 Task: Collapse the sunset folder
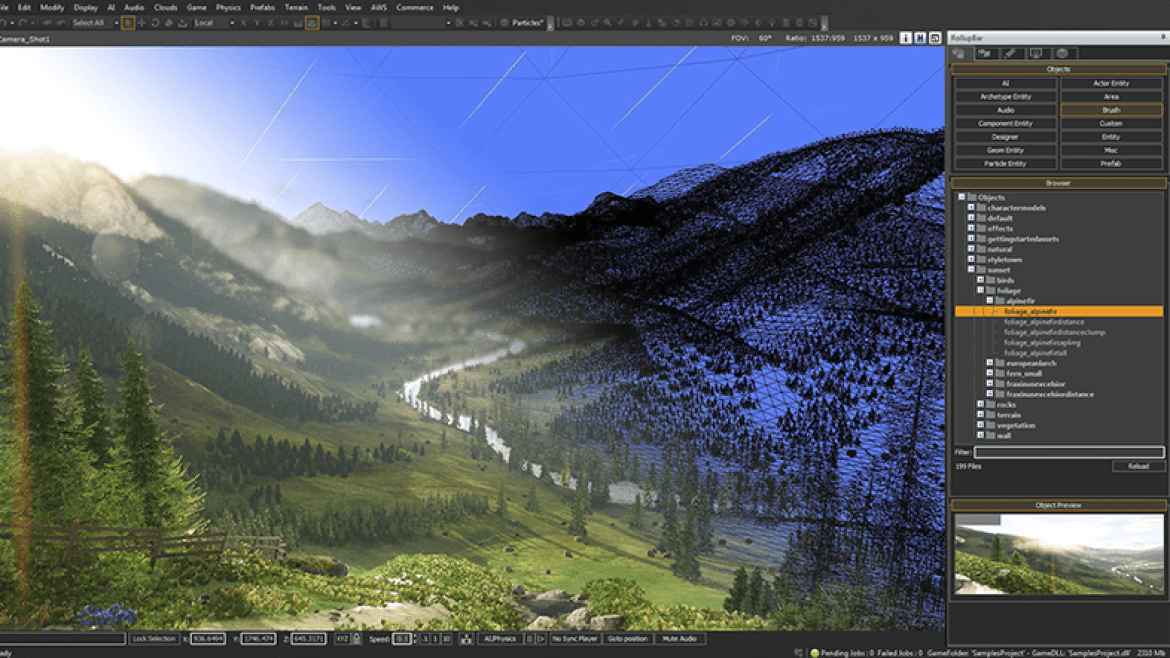[x=971, y=269]
